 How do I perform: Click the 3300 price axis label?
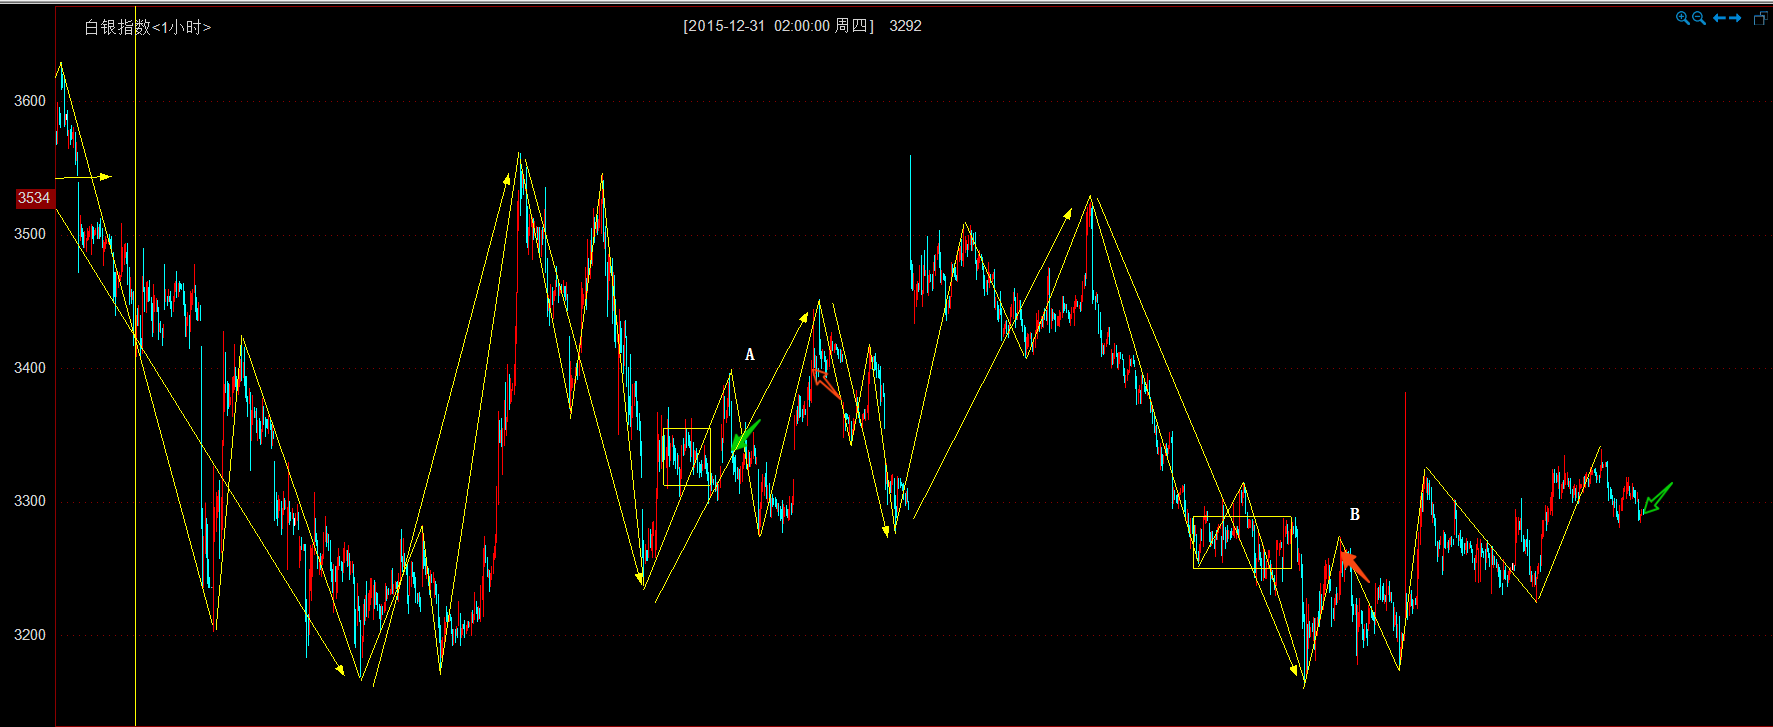pos(30,501)
